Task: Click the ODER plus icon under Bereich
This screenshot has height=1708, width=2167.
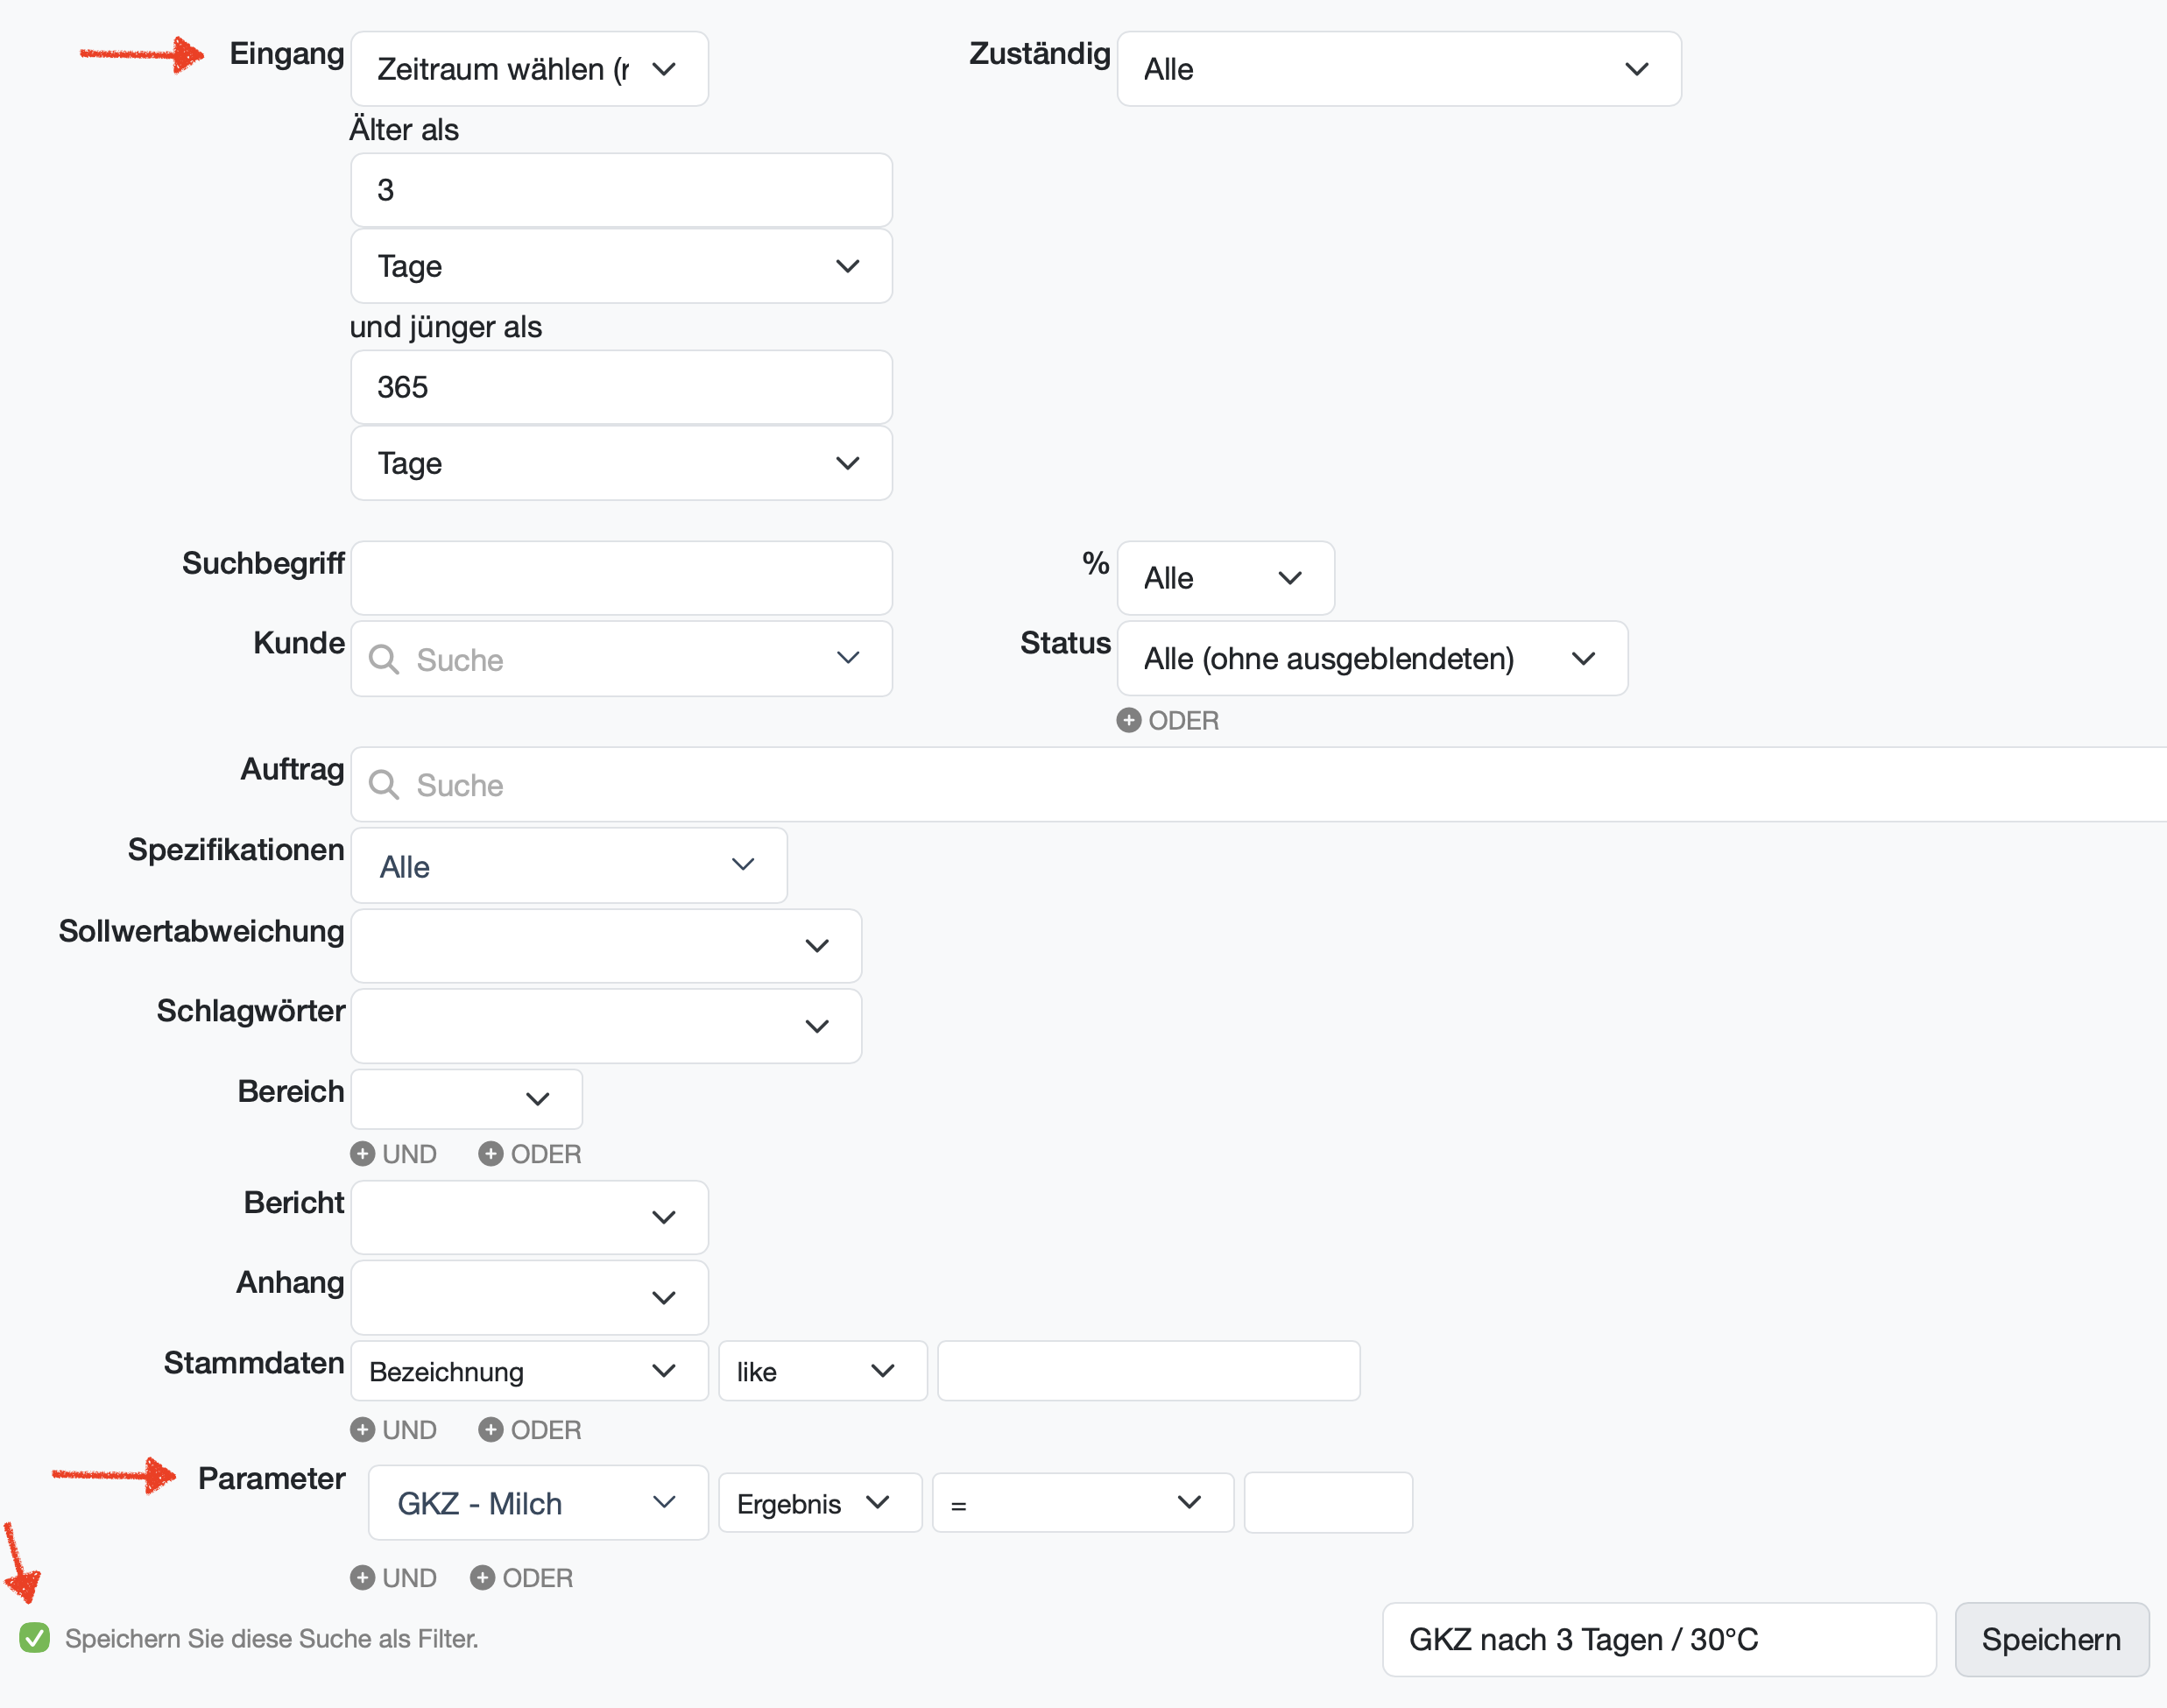Action: pyautogui.click(x=490, y=1153)
